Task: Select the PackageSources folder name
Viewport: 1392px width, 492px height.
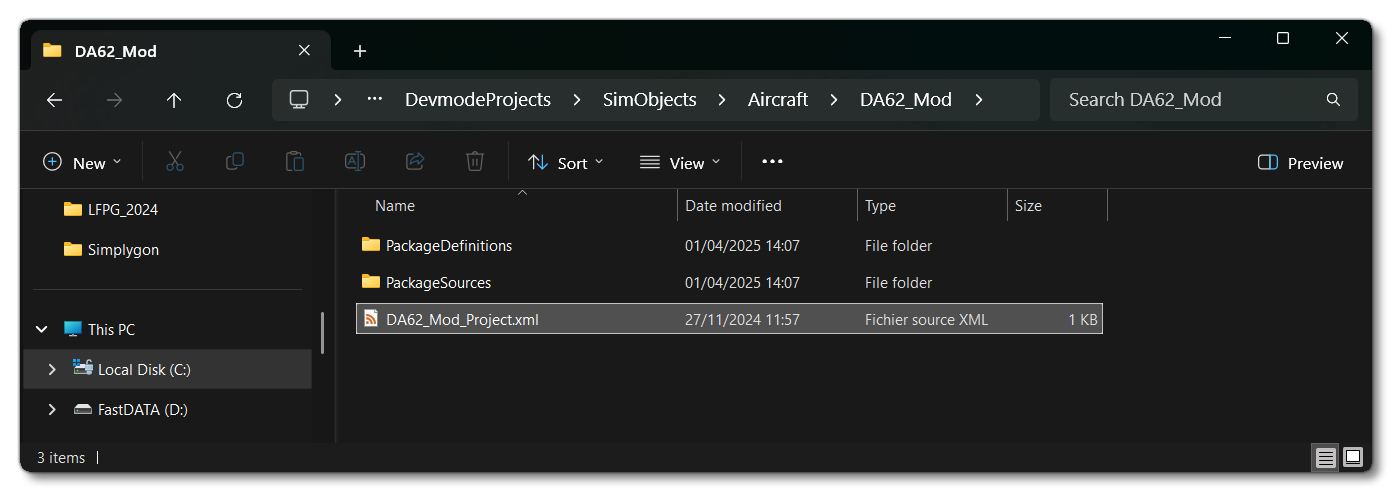Action: coord(438,282)
